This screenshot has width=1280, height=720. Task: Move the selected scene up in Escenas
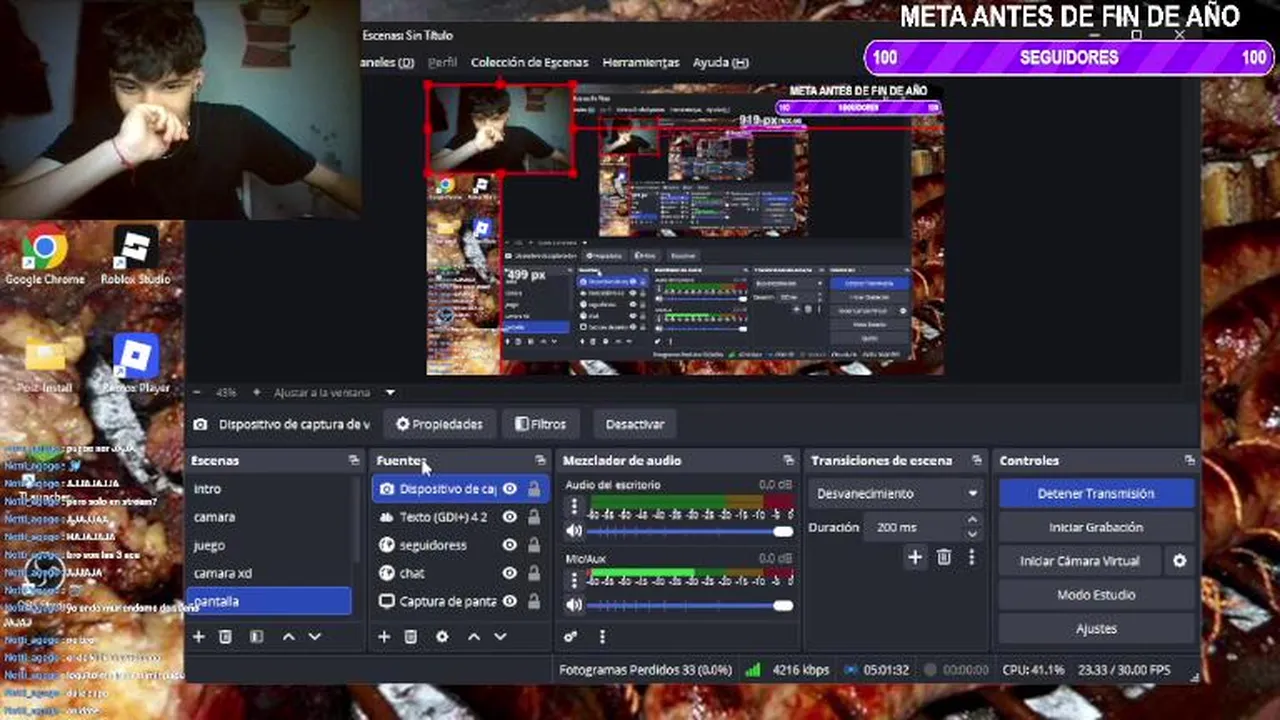coord(289,636)
